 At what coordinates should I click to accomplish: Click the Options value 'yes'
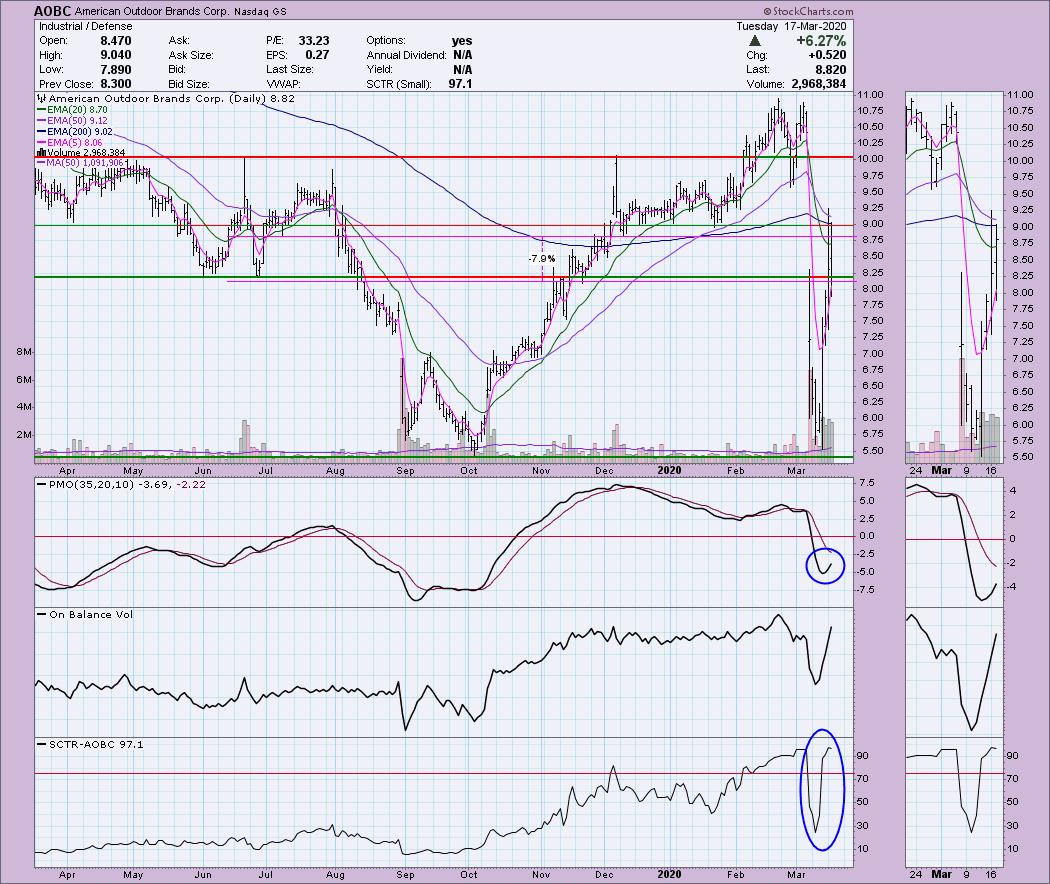[x=462, y=41]
